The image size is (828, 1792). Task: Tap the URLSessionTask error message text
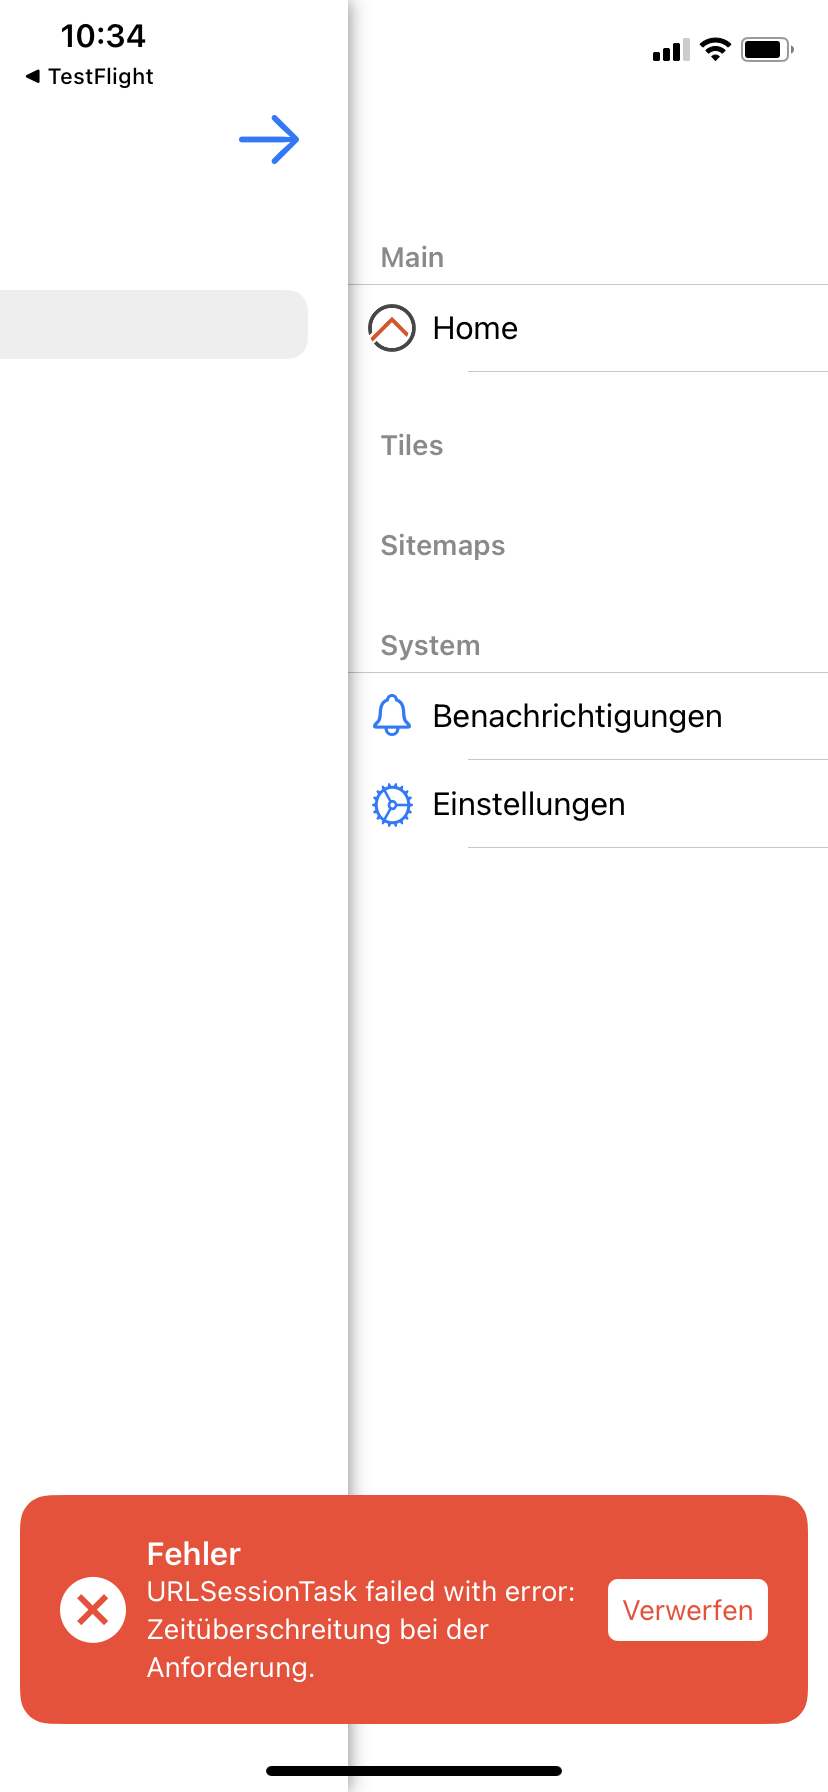(x=360, y=1629)
